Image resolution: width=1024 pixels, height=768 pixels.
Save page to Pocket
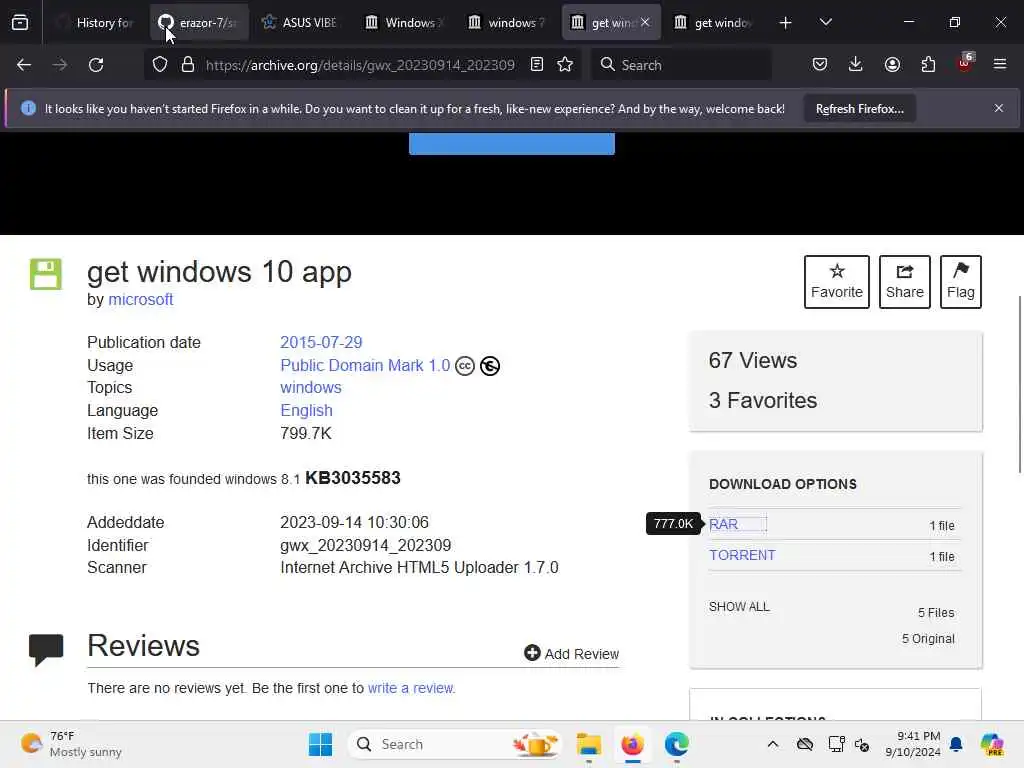pyautogui.click(x=820, y=65)
